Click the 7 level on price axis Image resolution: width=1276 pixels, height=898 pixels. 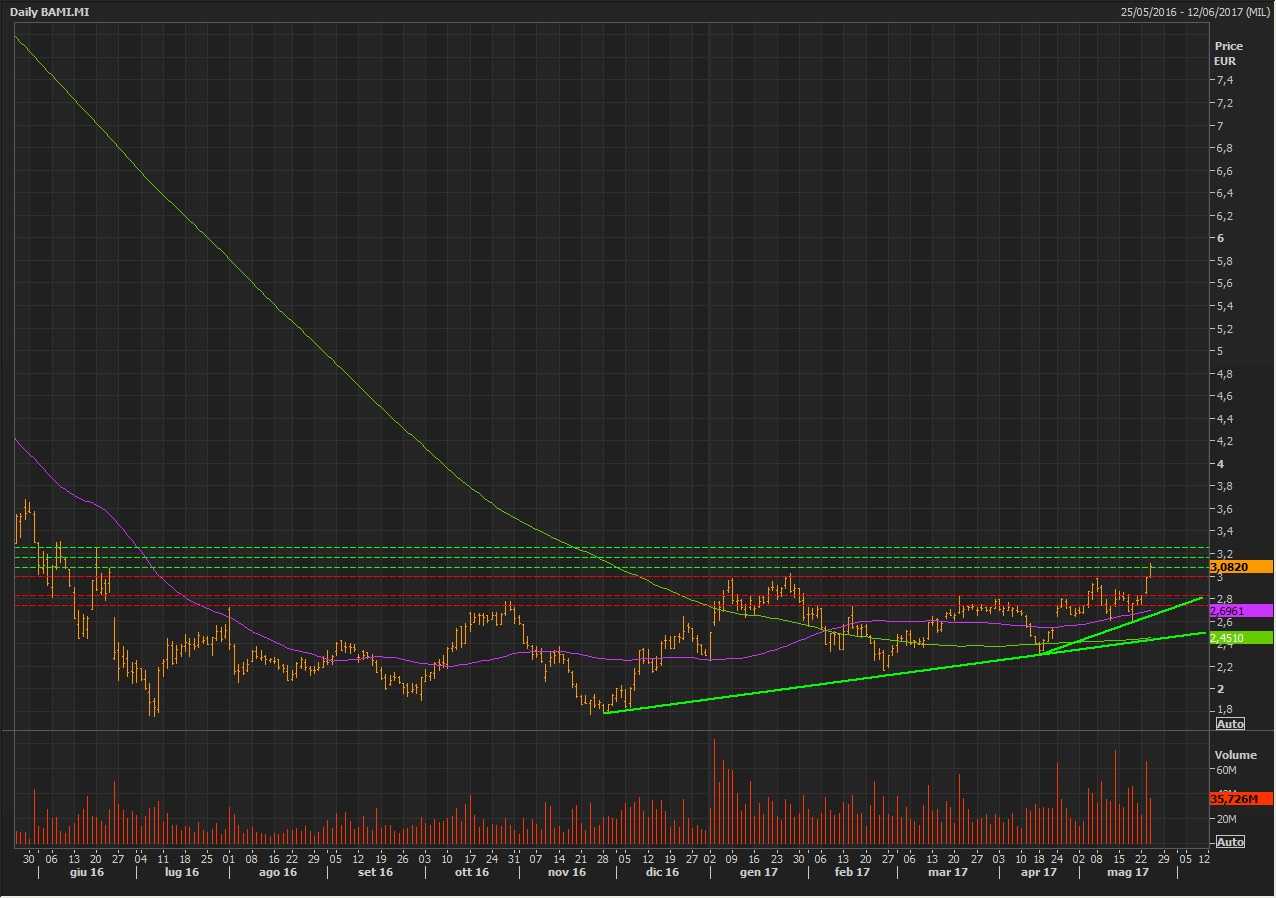point(1219,125)
